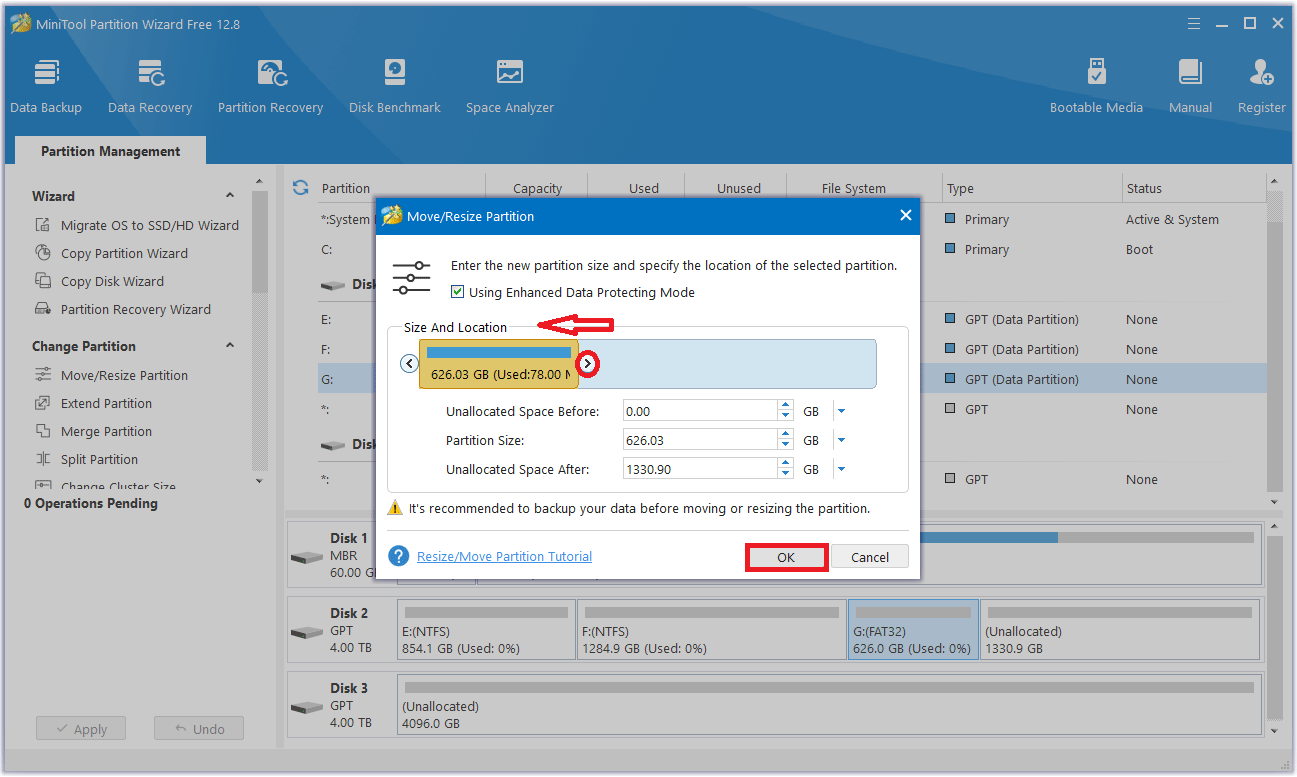Open Resize/Move Partition Tutorial link
1297x777 pixels.
point(504,556)
